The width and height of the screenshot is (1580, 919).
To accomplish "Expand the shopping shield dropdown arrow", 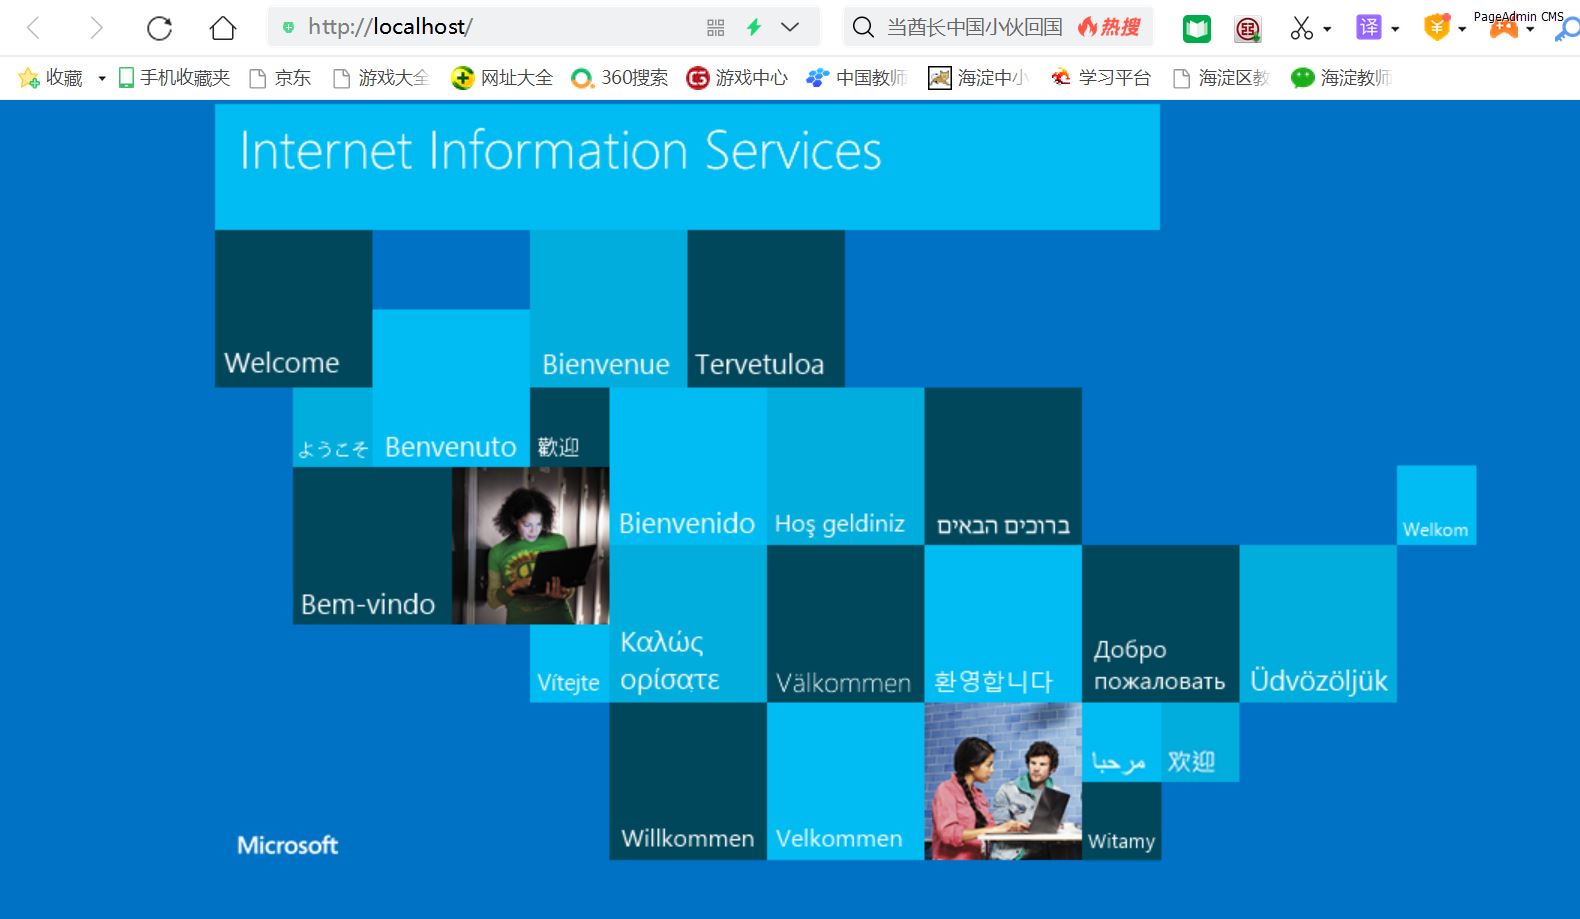I will pyautogui.click(x=1462, y=29).
